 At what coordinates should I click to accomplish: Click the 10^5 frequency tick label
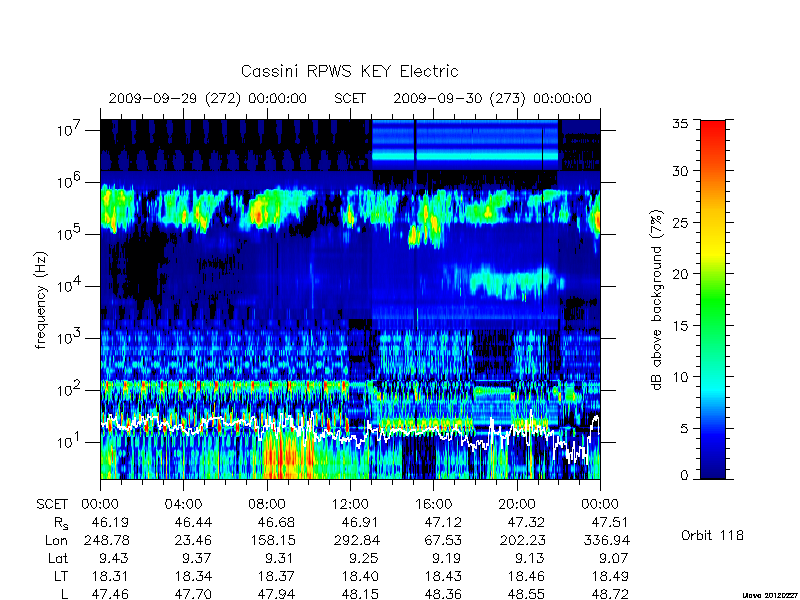coord(70,233)
